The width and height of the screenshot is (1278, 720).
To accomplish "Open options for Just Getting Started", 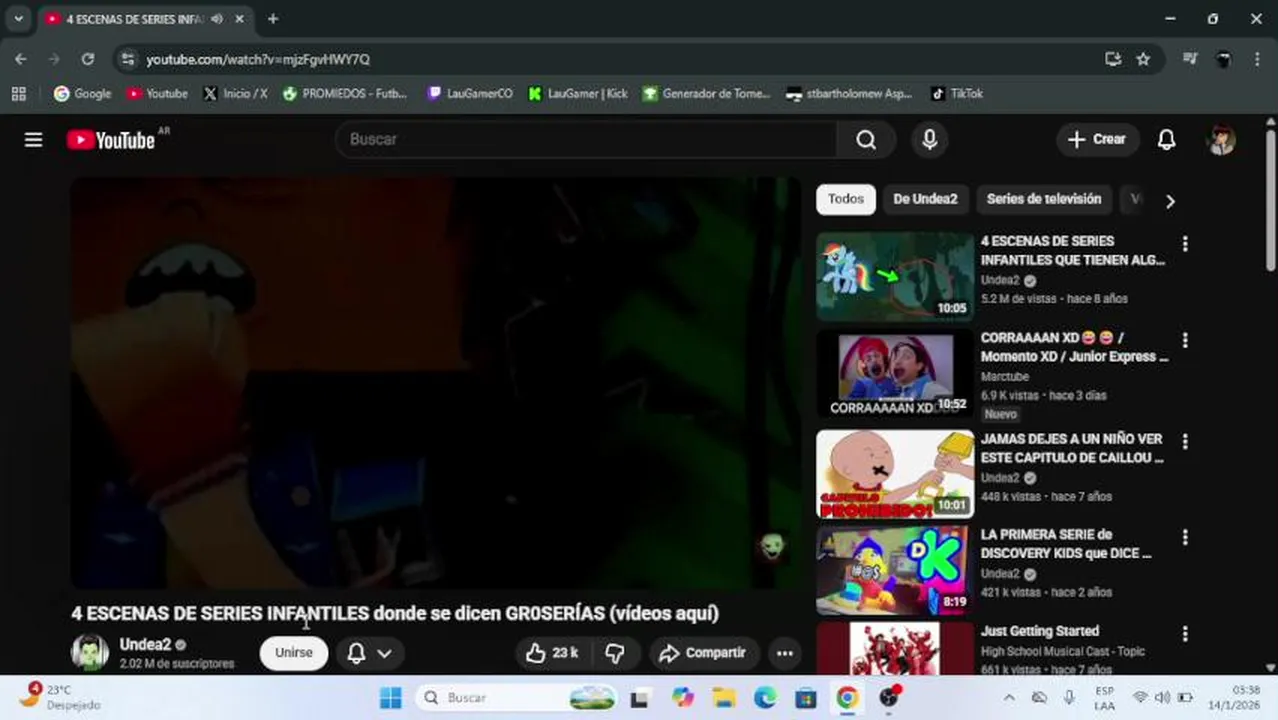I will 1185,634.
